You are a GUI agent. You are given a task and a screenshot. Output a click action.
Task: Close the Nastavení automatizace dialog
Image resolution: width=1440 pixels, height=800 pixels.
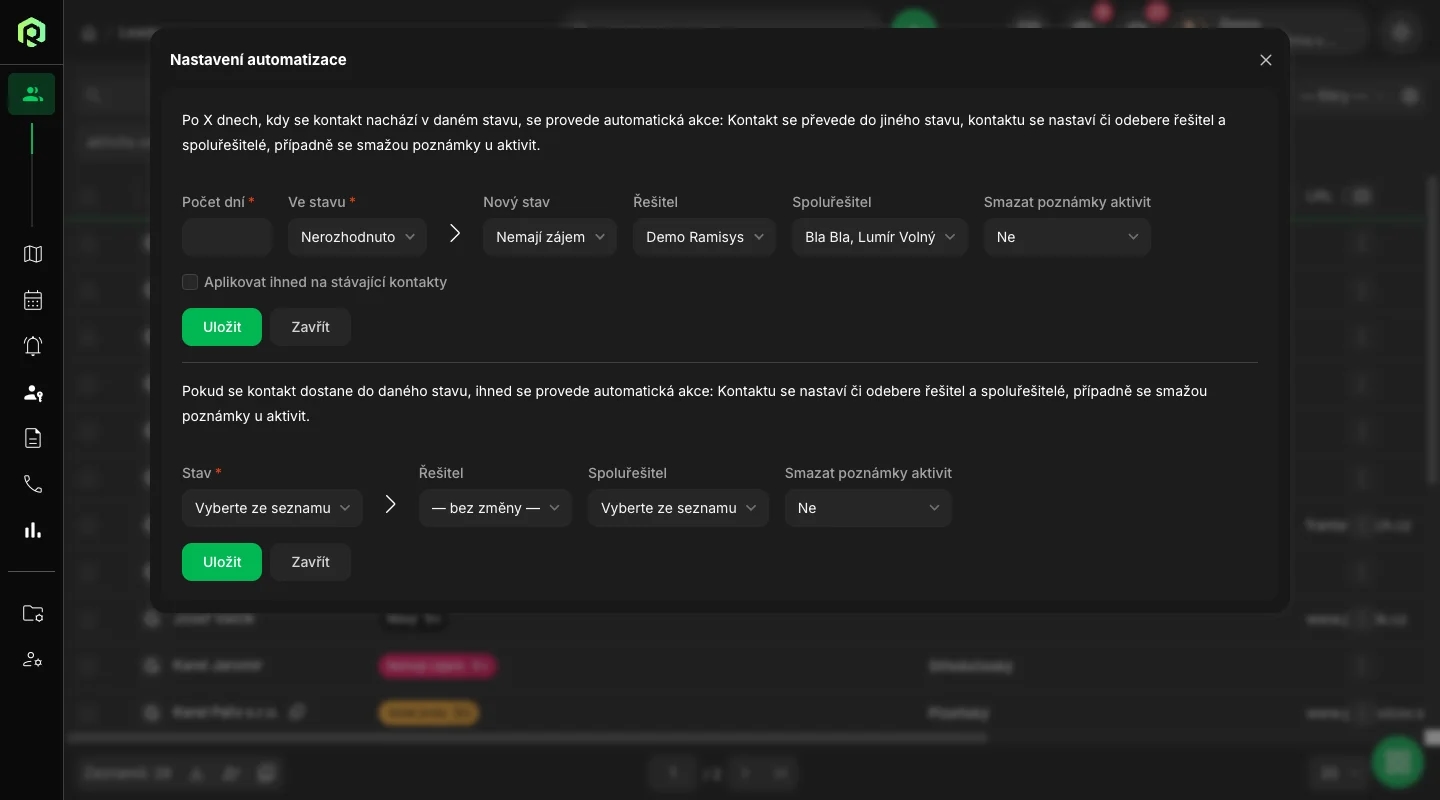(1266, 60)
